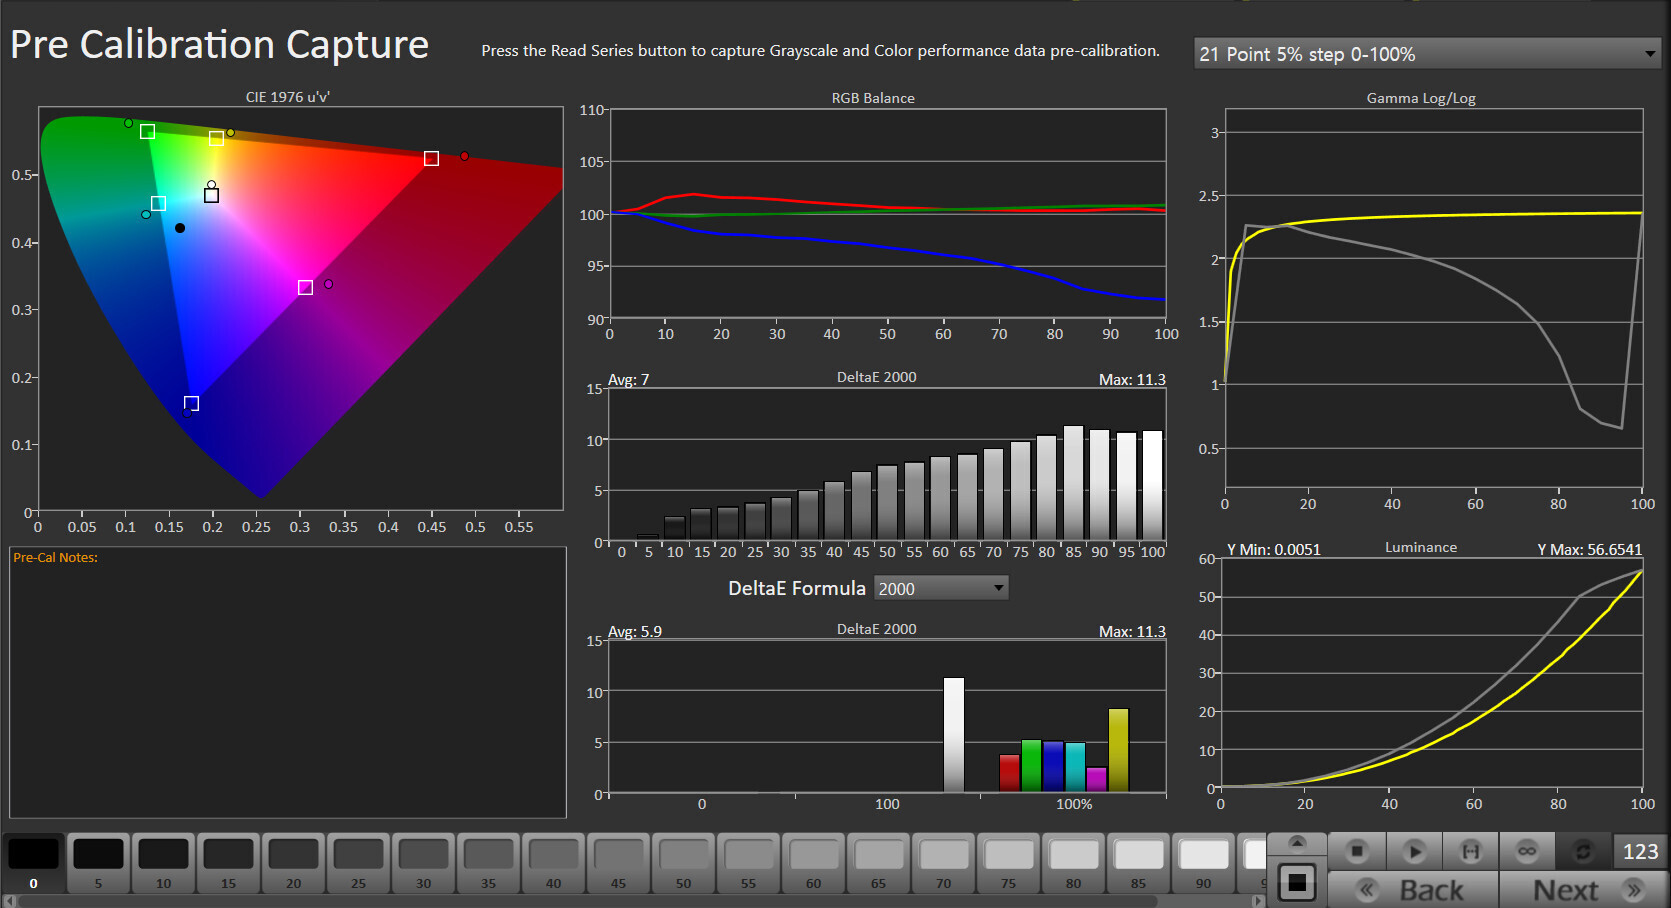This screenshot has height=908, width=1671.
Task: Go to the previous step with Back
Action: [x=1413, y=889]
